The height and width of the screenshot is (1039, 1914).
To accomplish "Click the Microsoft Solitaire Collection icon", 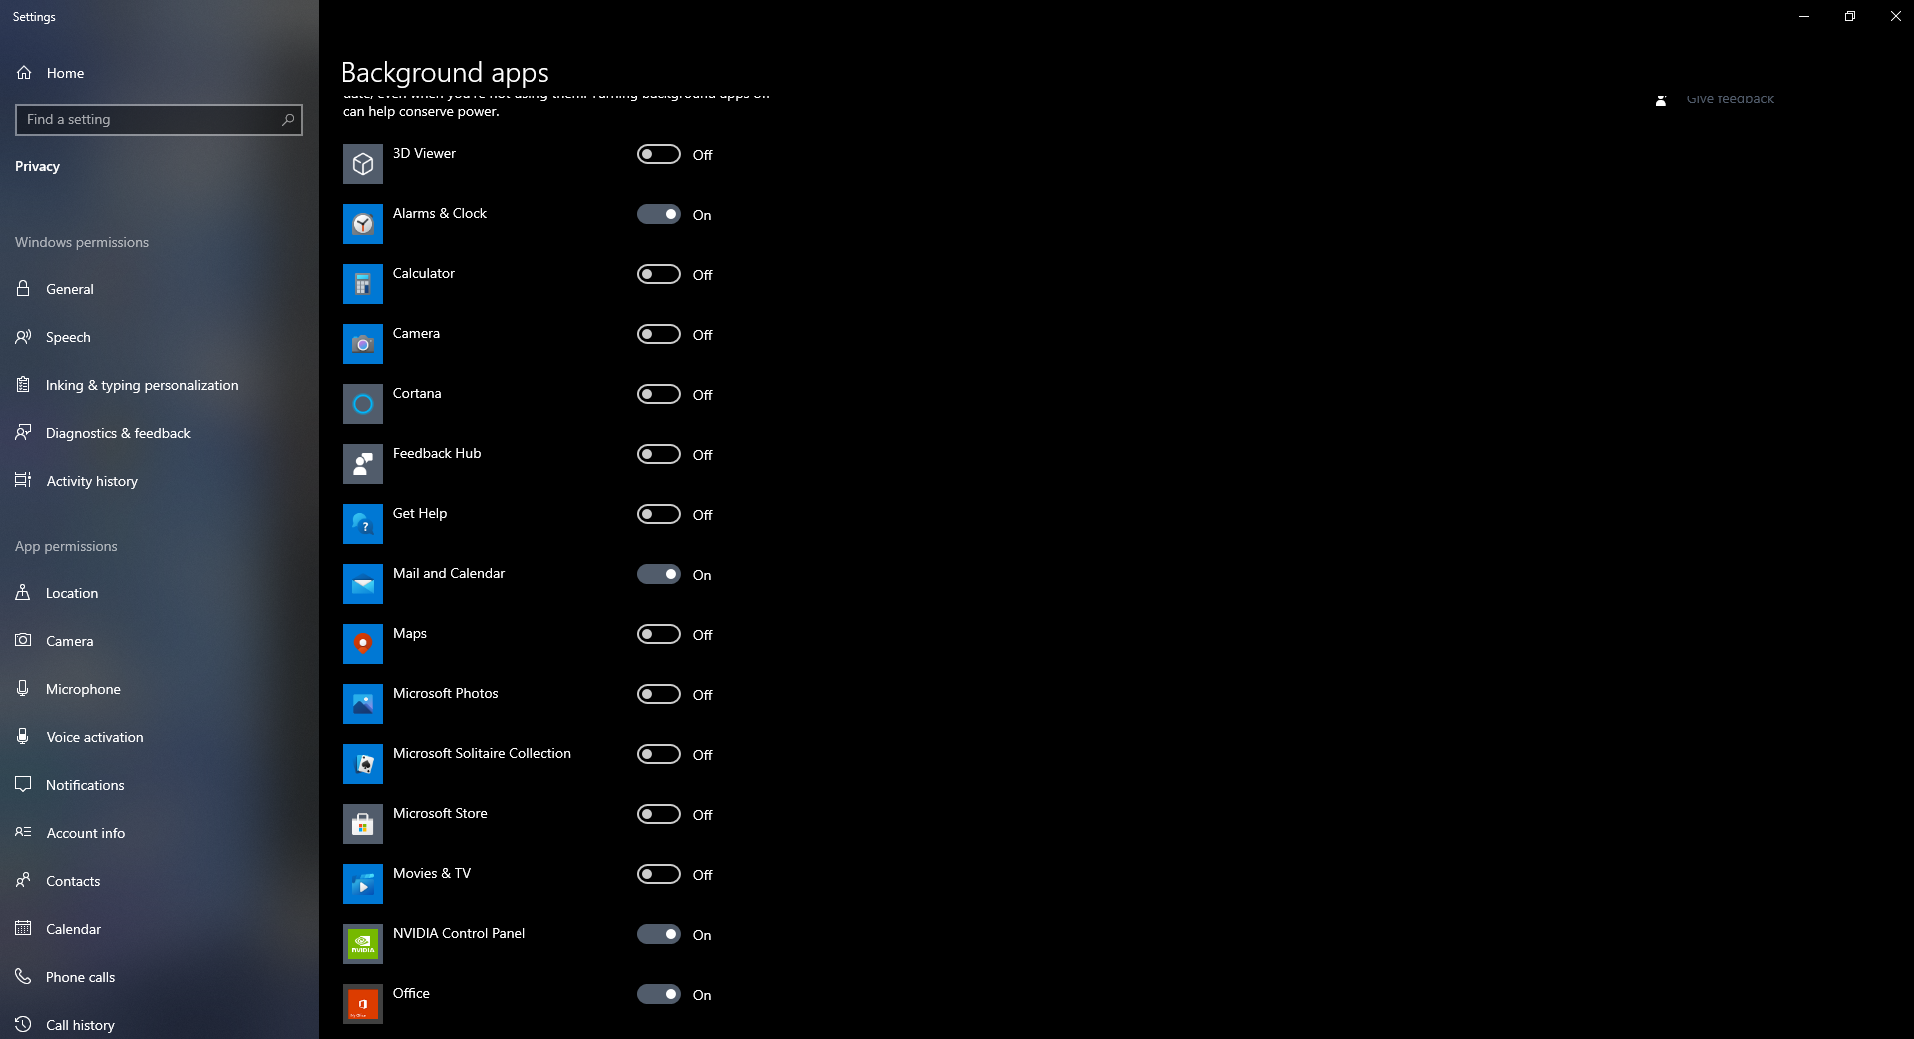I will tap(363, 764).
